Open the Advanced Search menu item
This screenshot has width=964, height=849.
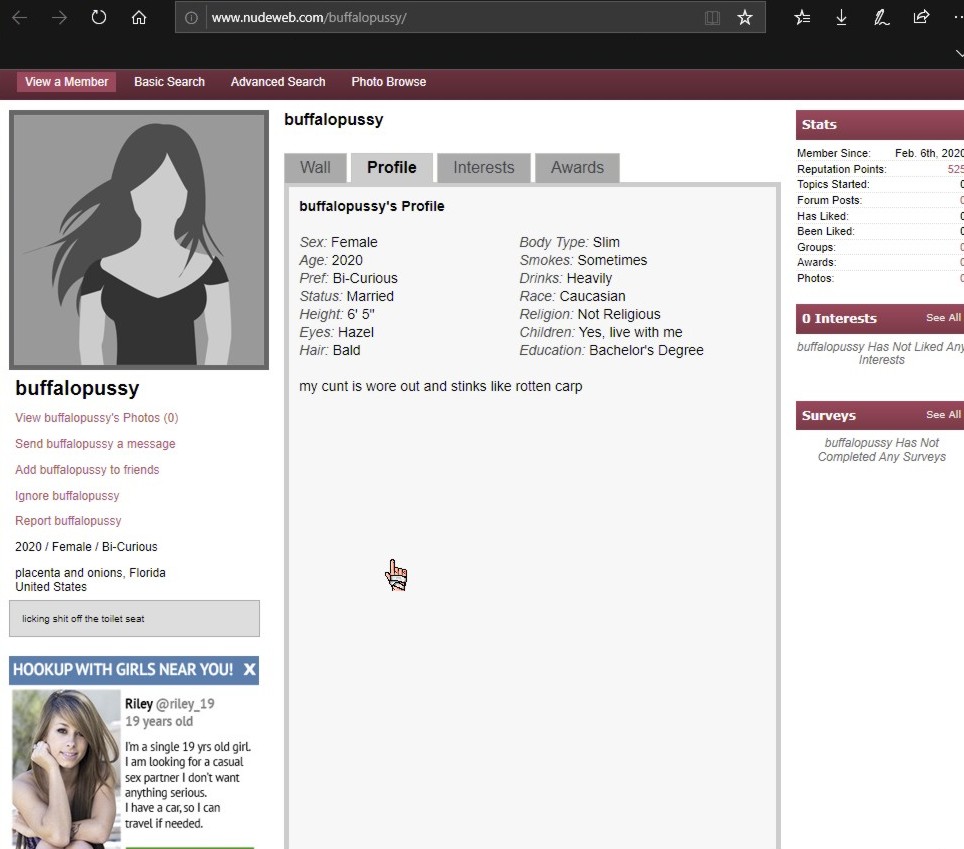click(278, 82)
